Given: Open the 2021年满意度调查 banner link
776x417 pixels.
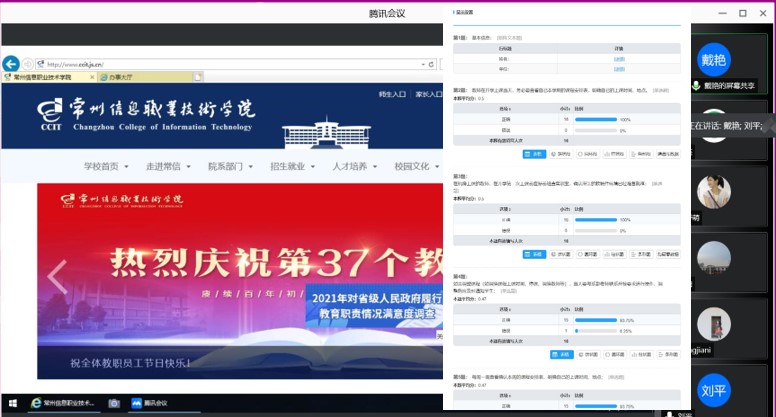Looking at the screenshot, I should pyautogui.click(x=375, y=306).
